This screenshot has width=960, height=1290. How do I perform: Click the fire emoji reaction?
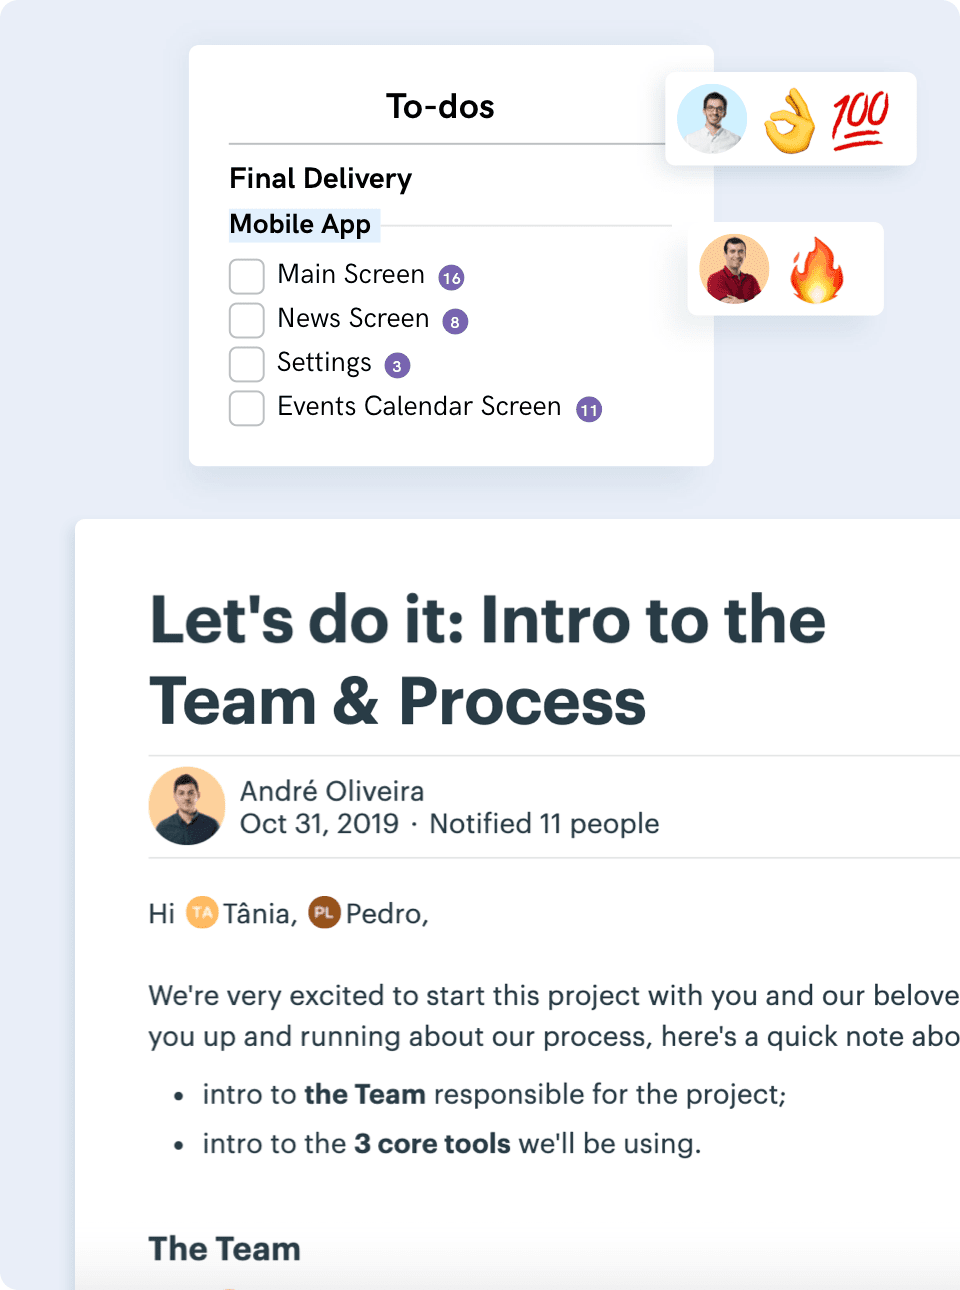(x=817, y=270)
